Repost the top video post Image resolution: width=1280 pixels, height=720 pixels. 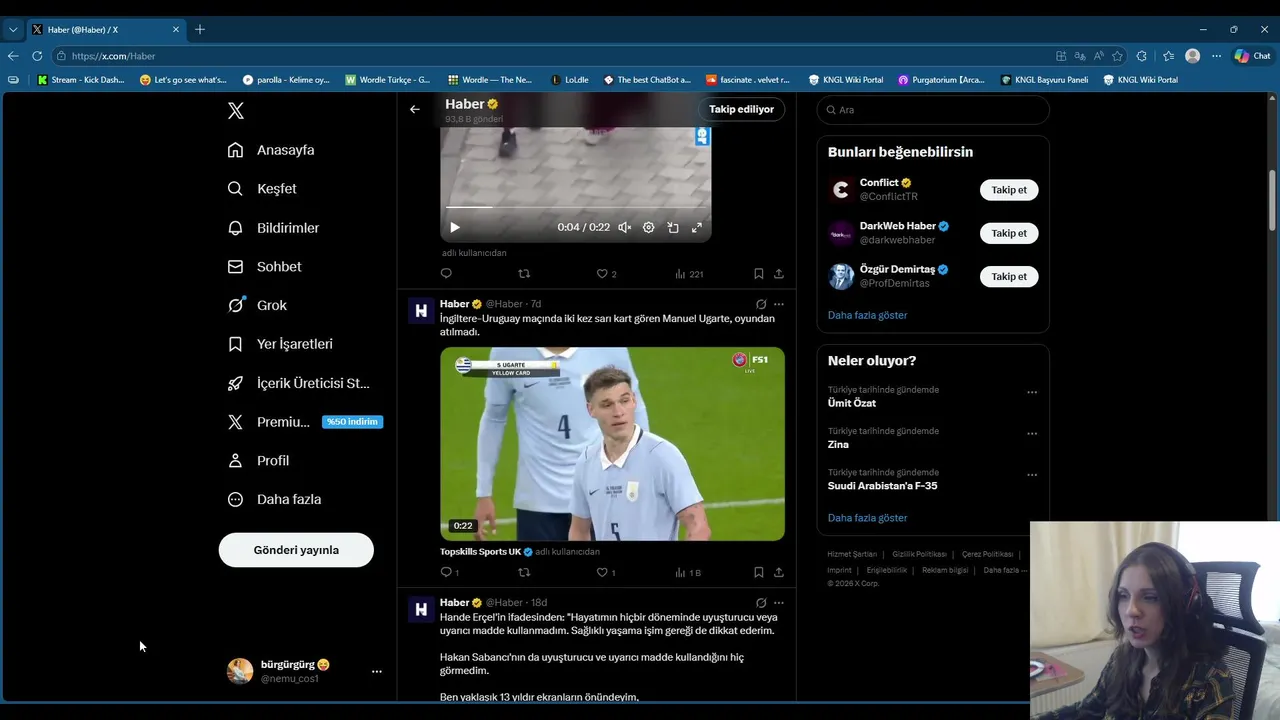[x=524, y=273]
